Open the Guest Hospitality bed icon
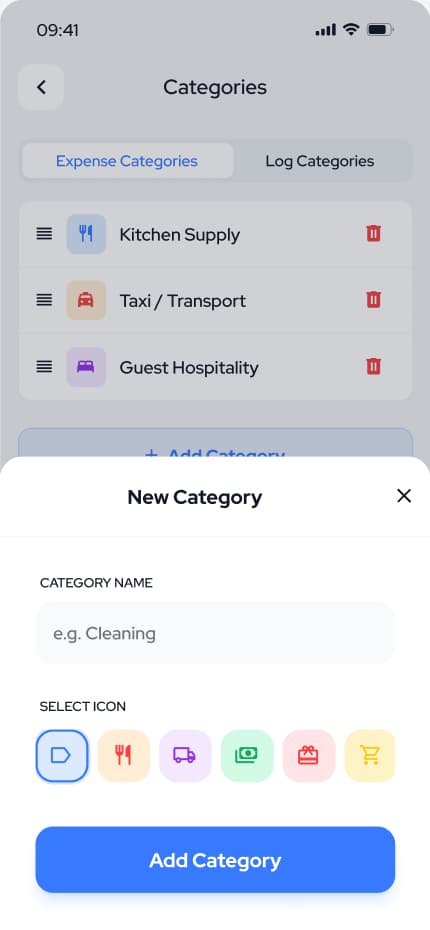 tap(86, 367)
